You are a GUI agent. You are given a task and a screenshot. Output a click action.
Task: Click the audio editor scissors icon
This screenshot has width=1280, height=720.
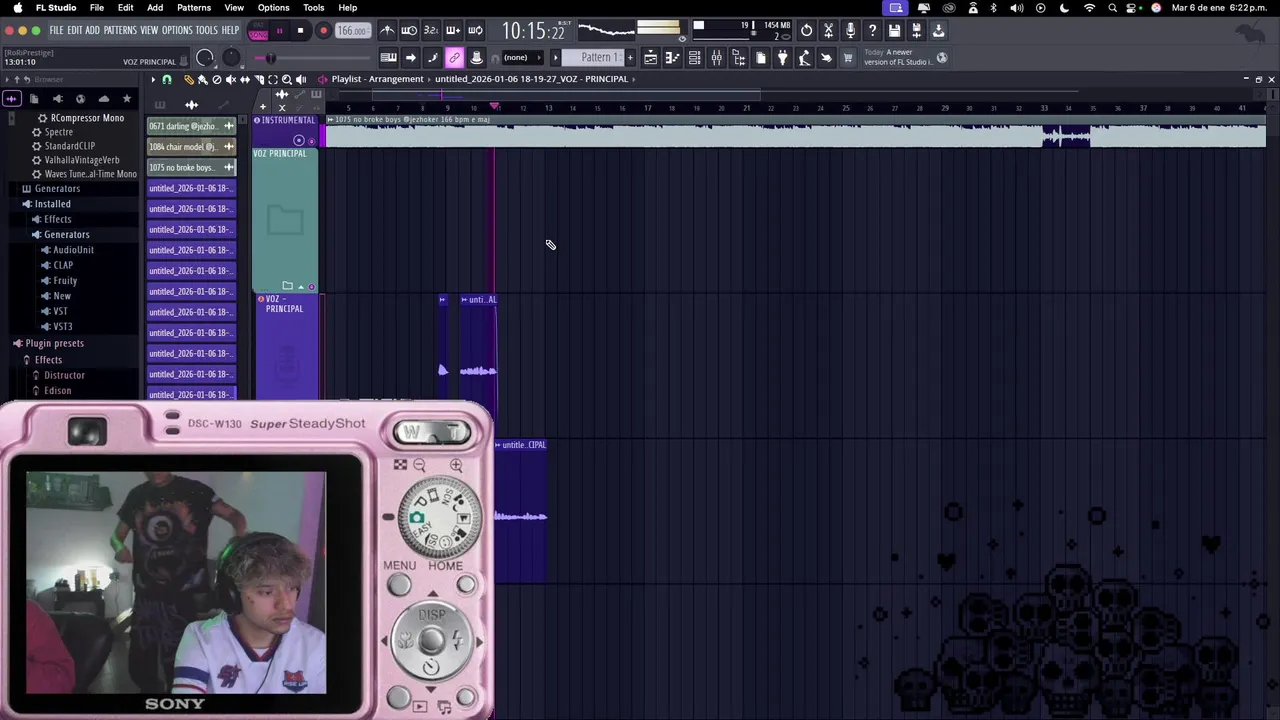(x=828, y=31)
